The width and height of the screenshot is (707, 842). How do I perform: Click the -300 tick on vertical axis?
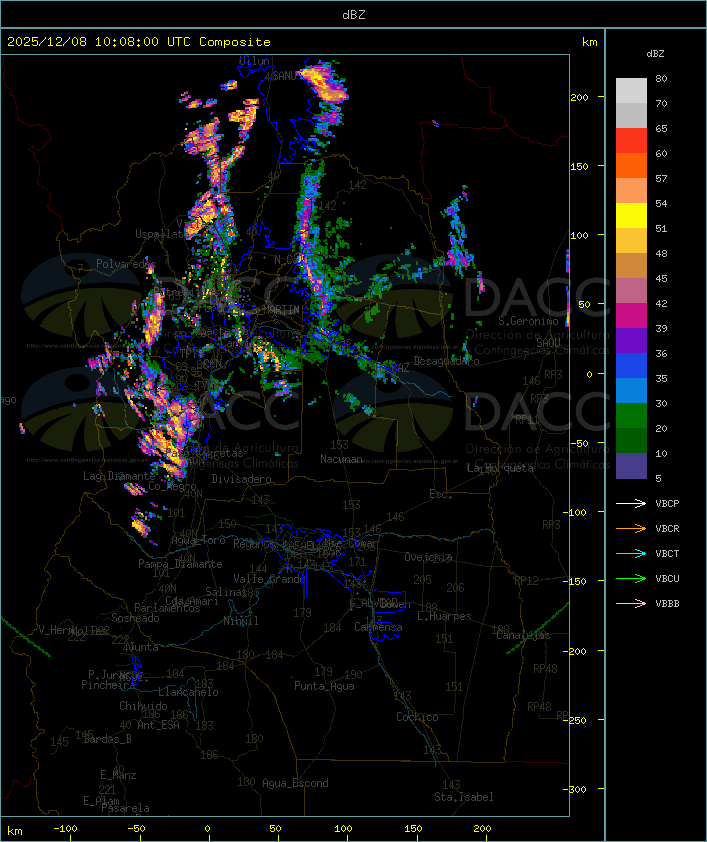click(x=575, y=789)
